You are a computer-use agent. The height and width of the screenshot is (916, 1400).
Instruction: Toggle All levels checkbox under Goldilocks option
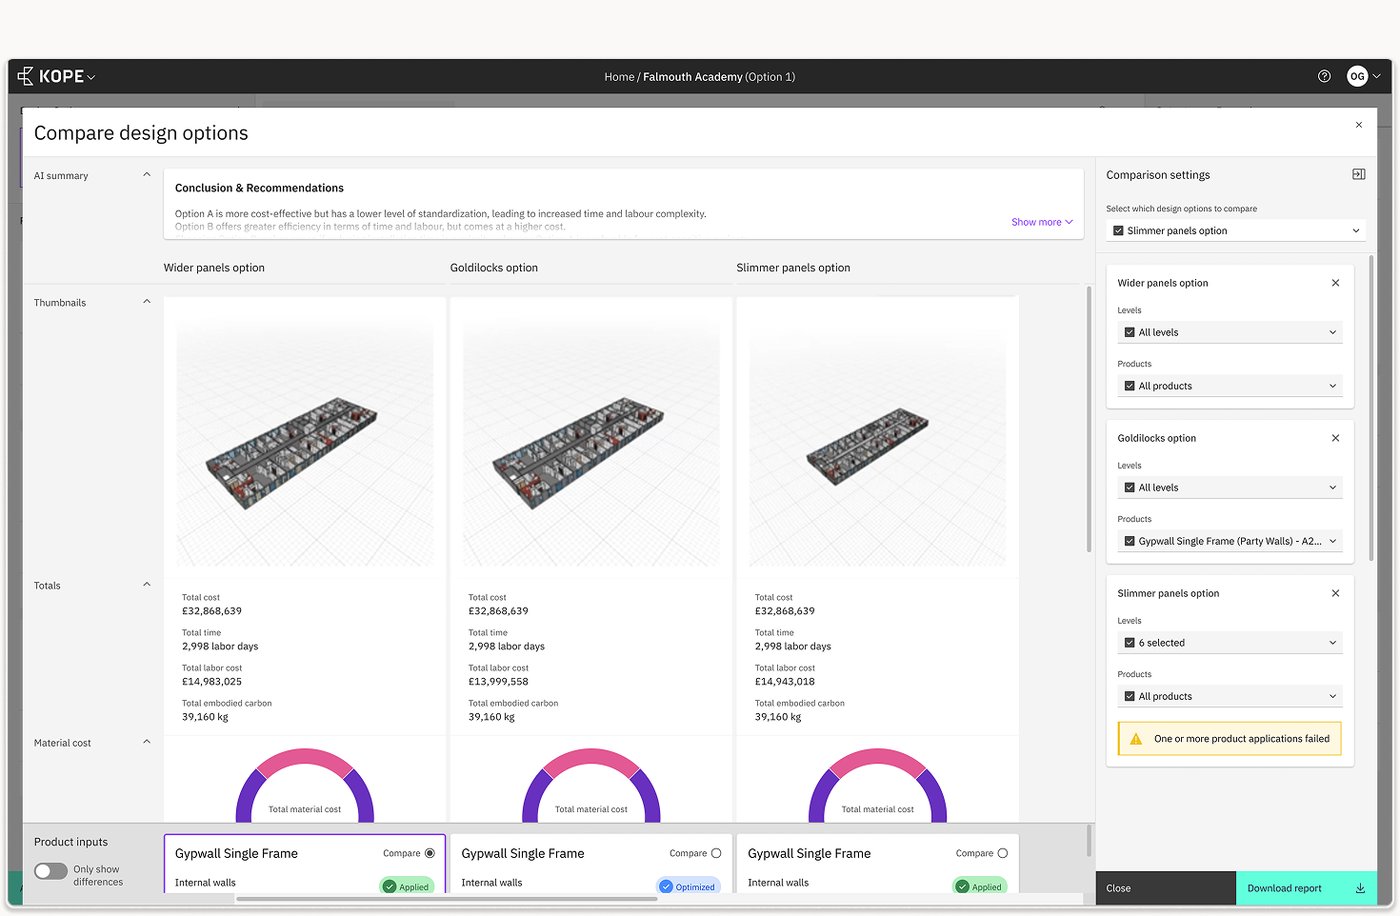point(1130,487)
